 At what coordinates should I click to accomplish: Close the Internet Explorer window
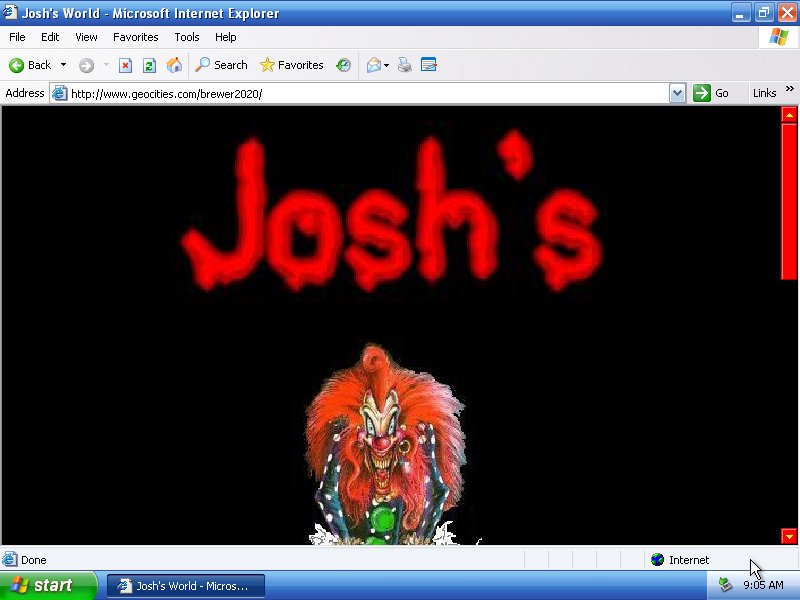coord(787,13)
